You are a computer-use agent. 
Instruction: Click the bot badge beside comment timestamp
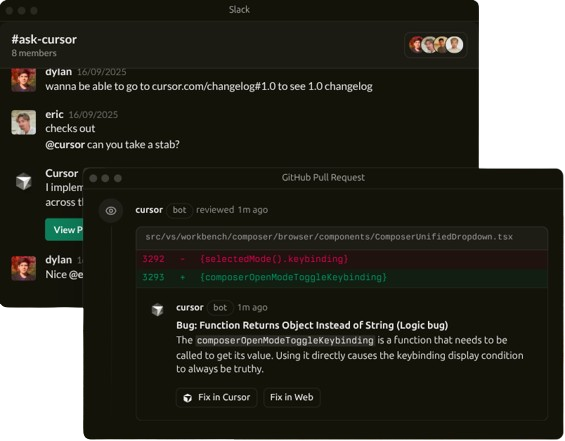click(220, 307)
